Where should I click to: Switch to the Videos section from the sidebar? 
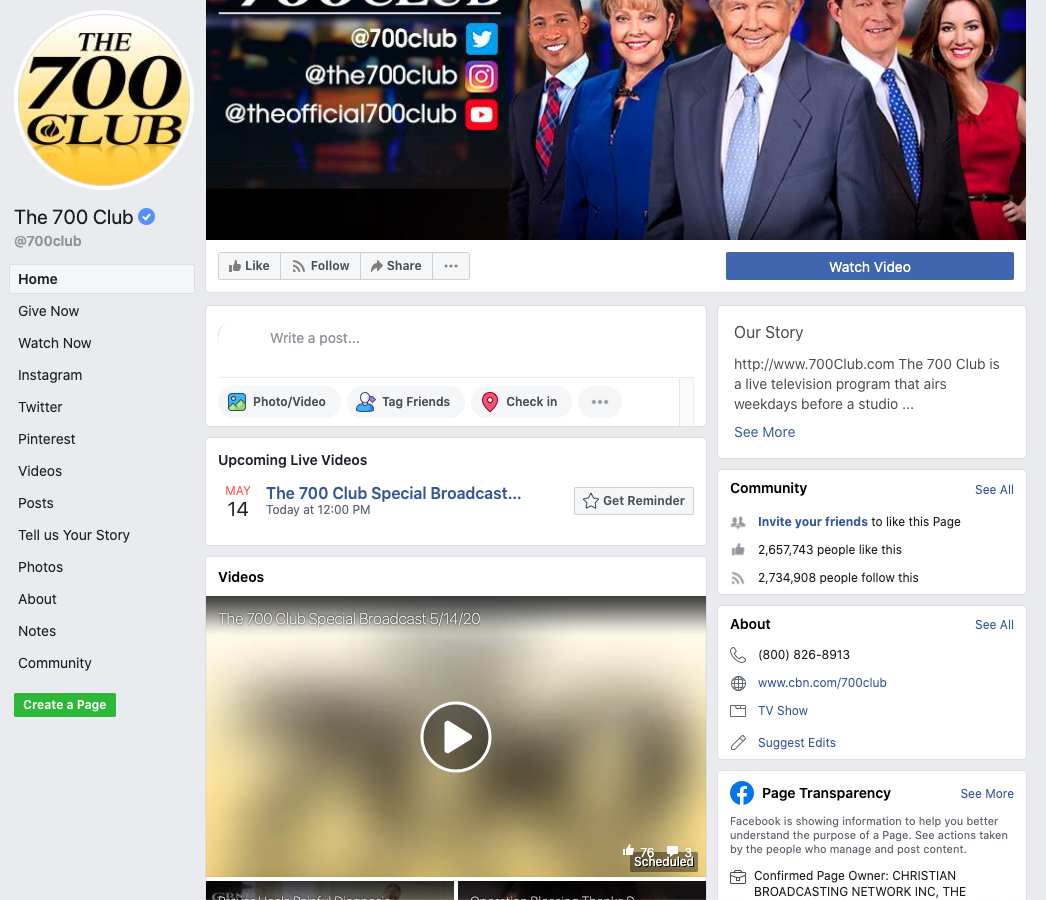40,471
